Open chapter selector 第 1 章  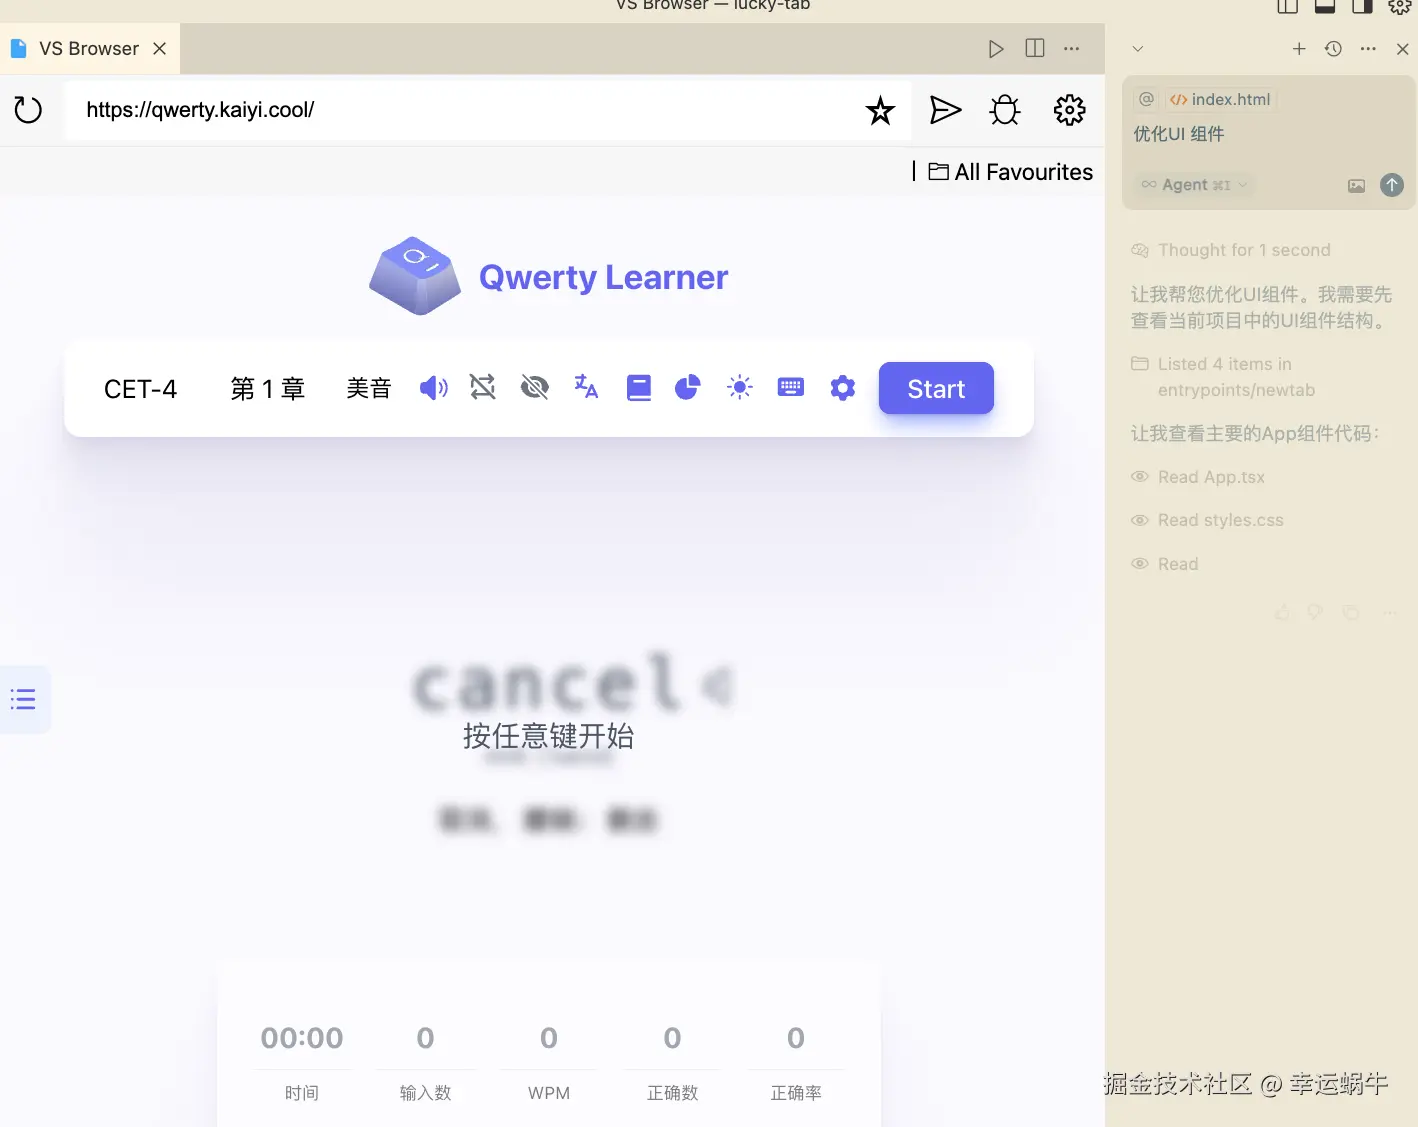coord(267,389)
